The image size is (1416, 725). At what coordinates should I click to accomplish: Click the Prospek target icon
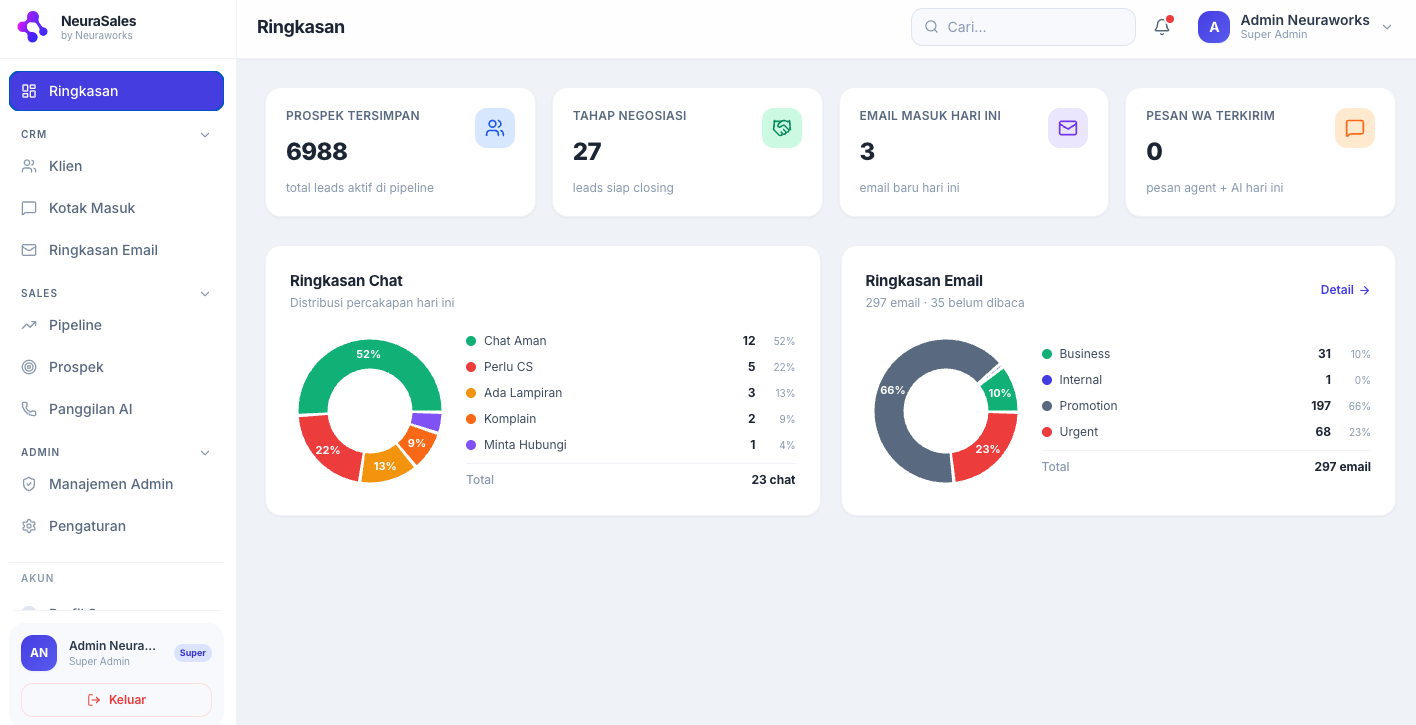point(29,367)
